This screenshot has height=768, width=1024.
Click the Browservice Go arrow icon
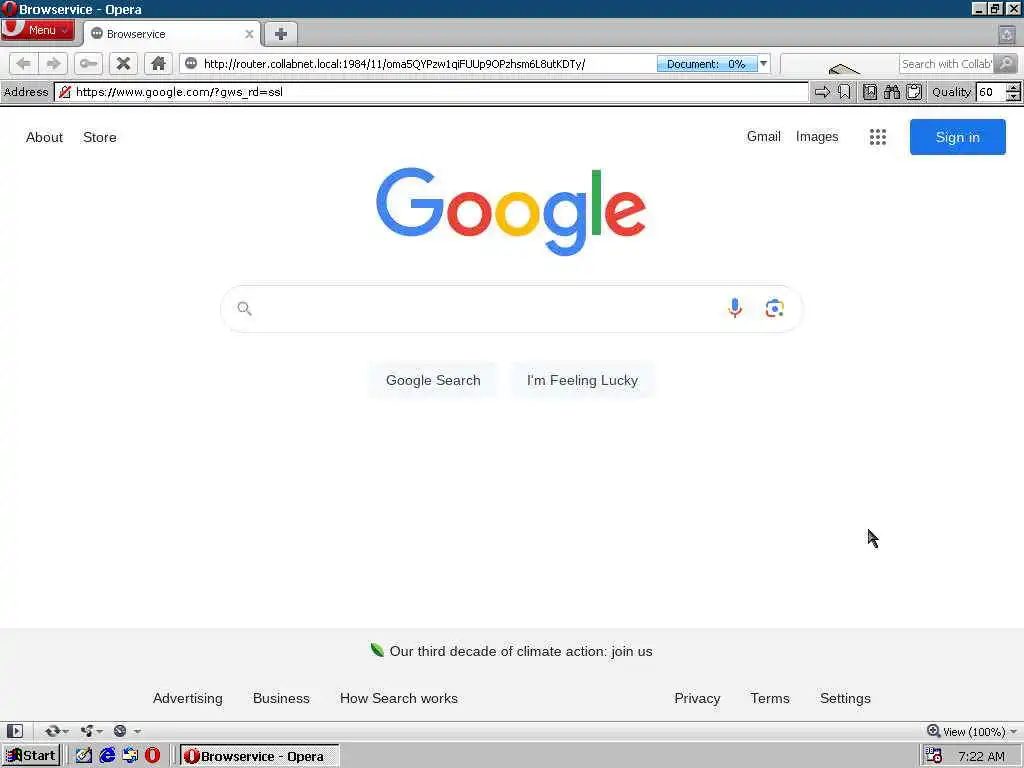click(822, 92)
